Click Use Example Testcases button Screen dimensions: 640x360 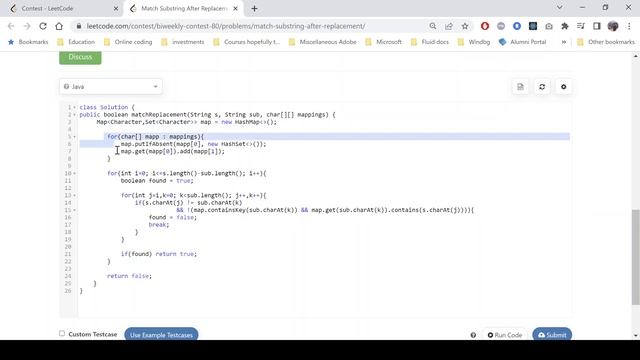click(x=161, y=335)
